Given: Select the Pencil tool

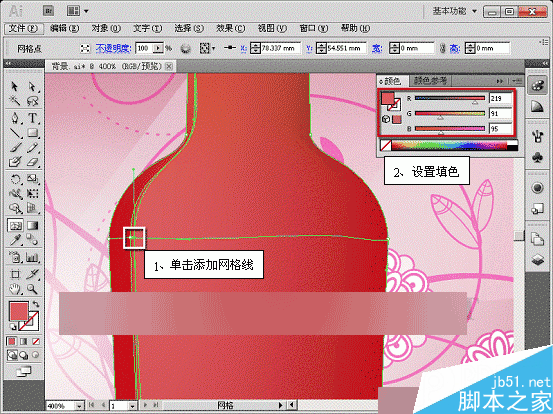Looking at the screenshot, I should tap(32, 147).
